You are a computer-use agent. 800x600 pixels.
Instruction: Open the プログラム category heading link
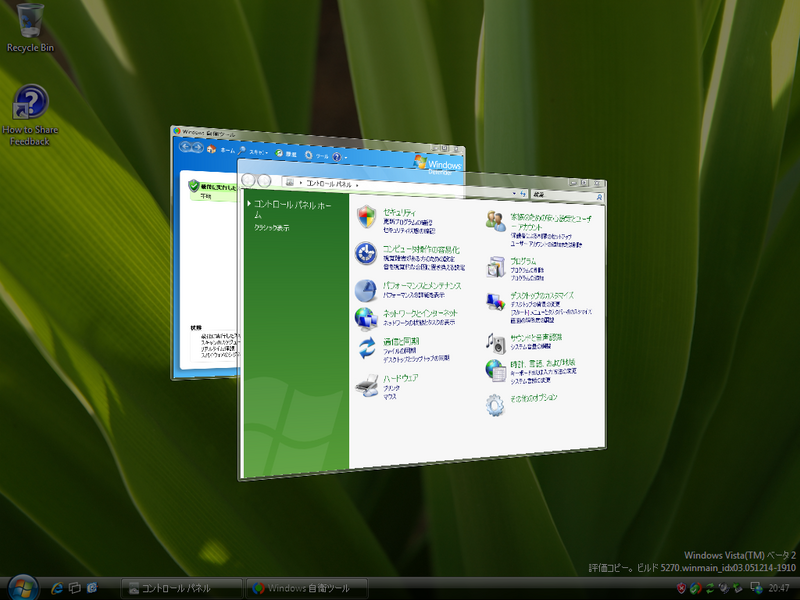coord(523,261)
